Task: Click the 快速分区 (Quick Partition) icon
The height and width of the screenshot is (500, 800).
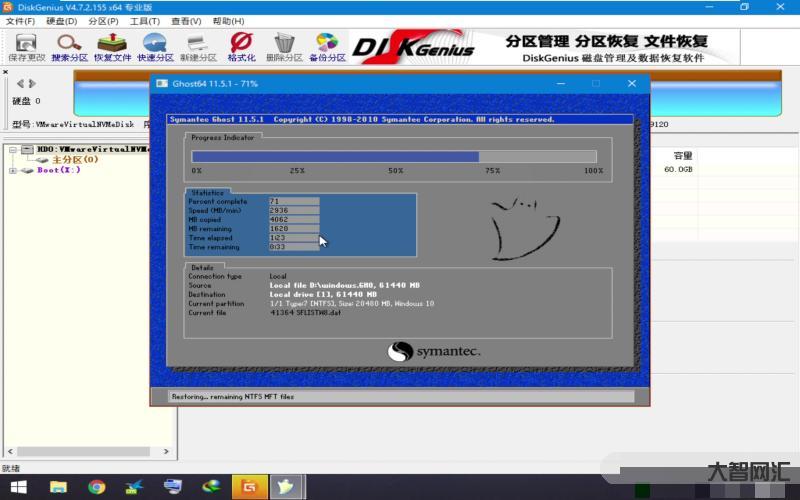Action: tap(155, 46)
